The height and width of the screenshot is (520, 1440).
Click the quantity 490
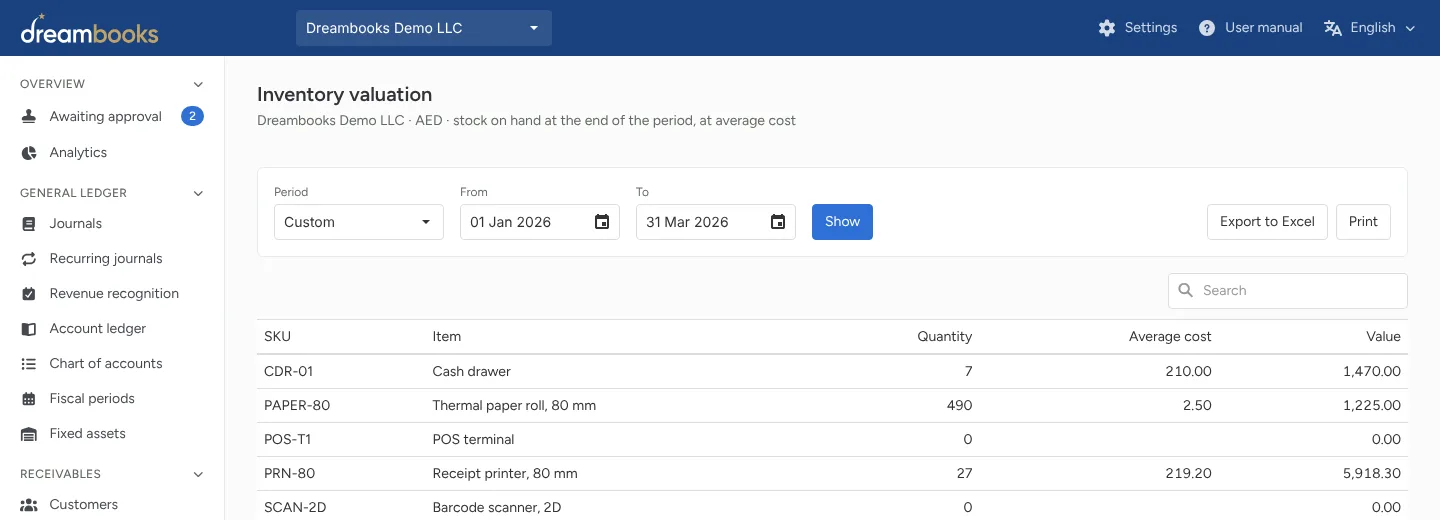tap(959, 406)
